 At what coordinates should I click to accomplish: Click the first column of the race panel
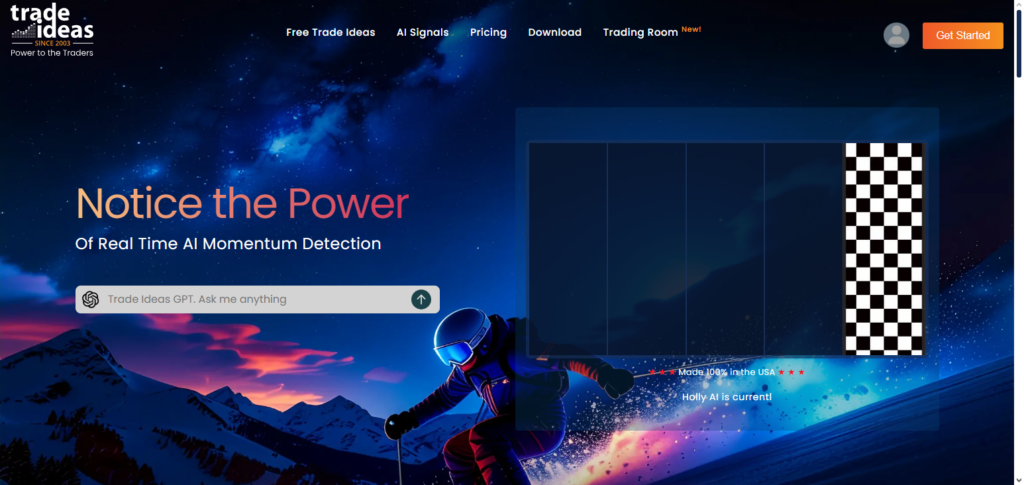(567, 248)
